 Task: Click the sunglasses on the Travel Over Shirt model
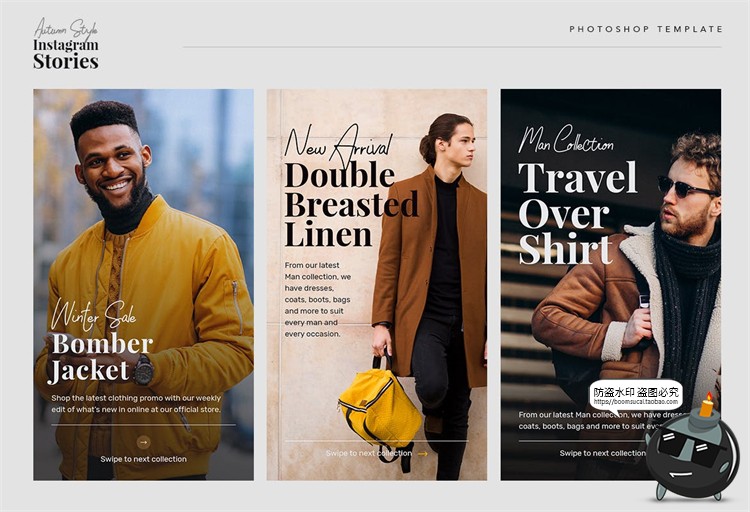(686, 188)
